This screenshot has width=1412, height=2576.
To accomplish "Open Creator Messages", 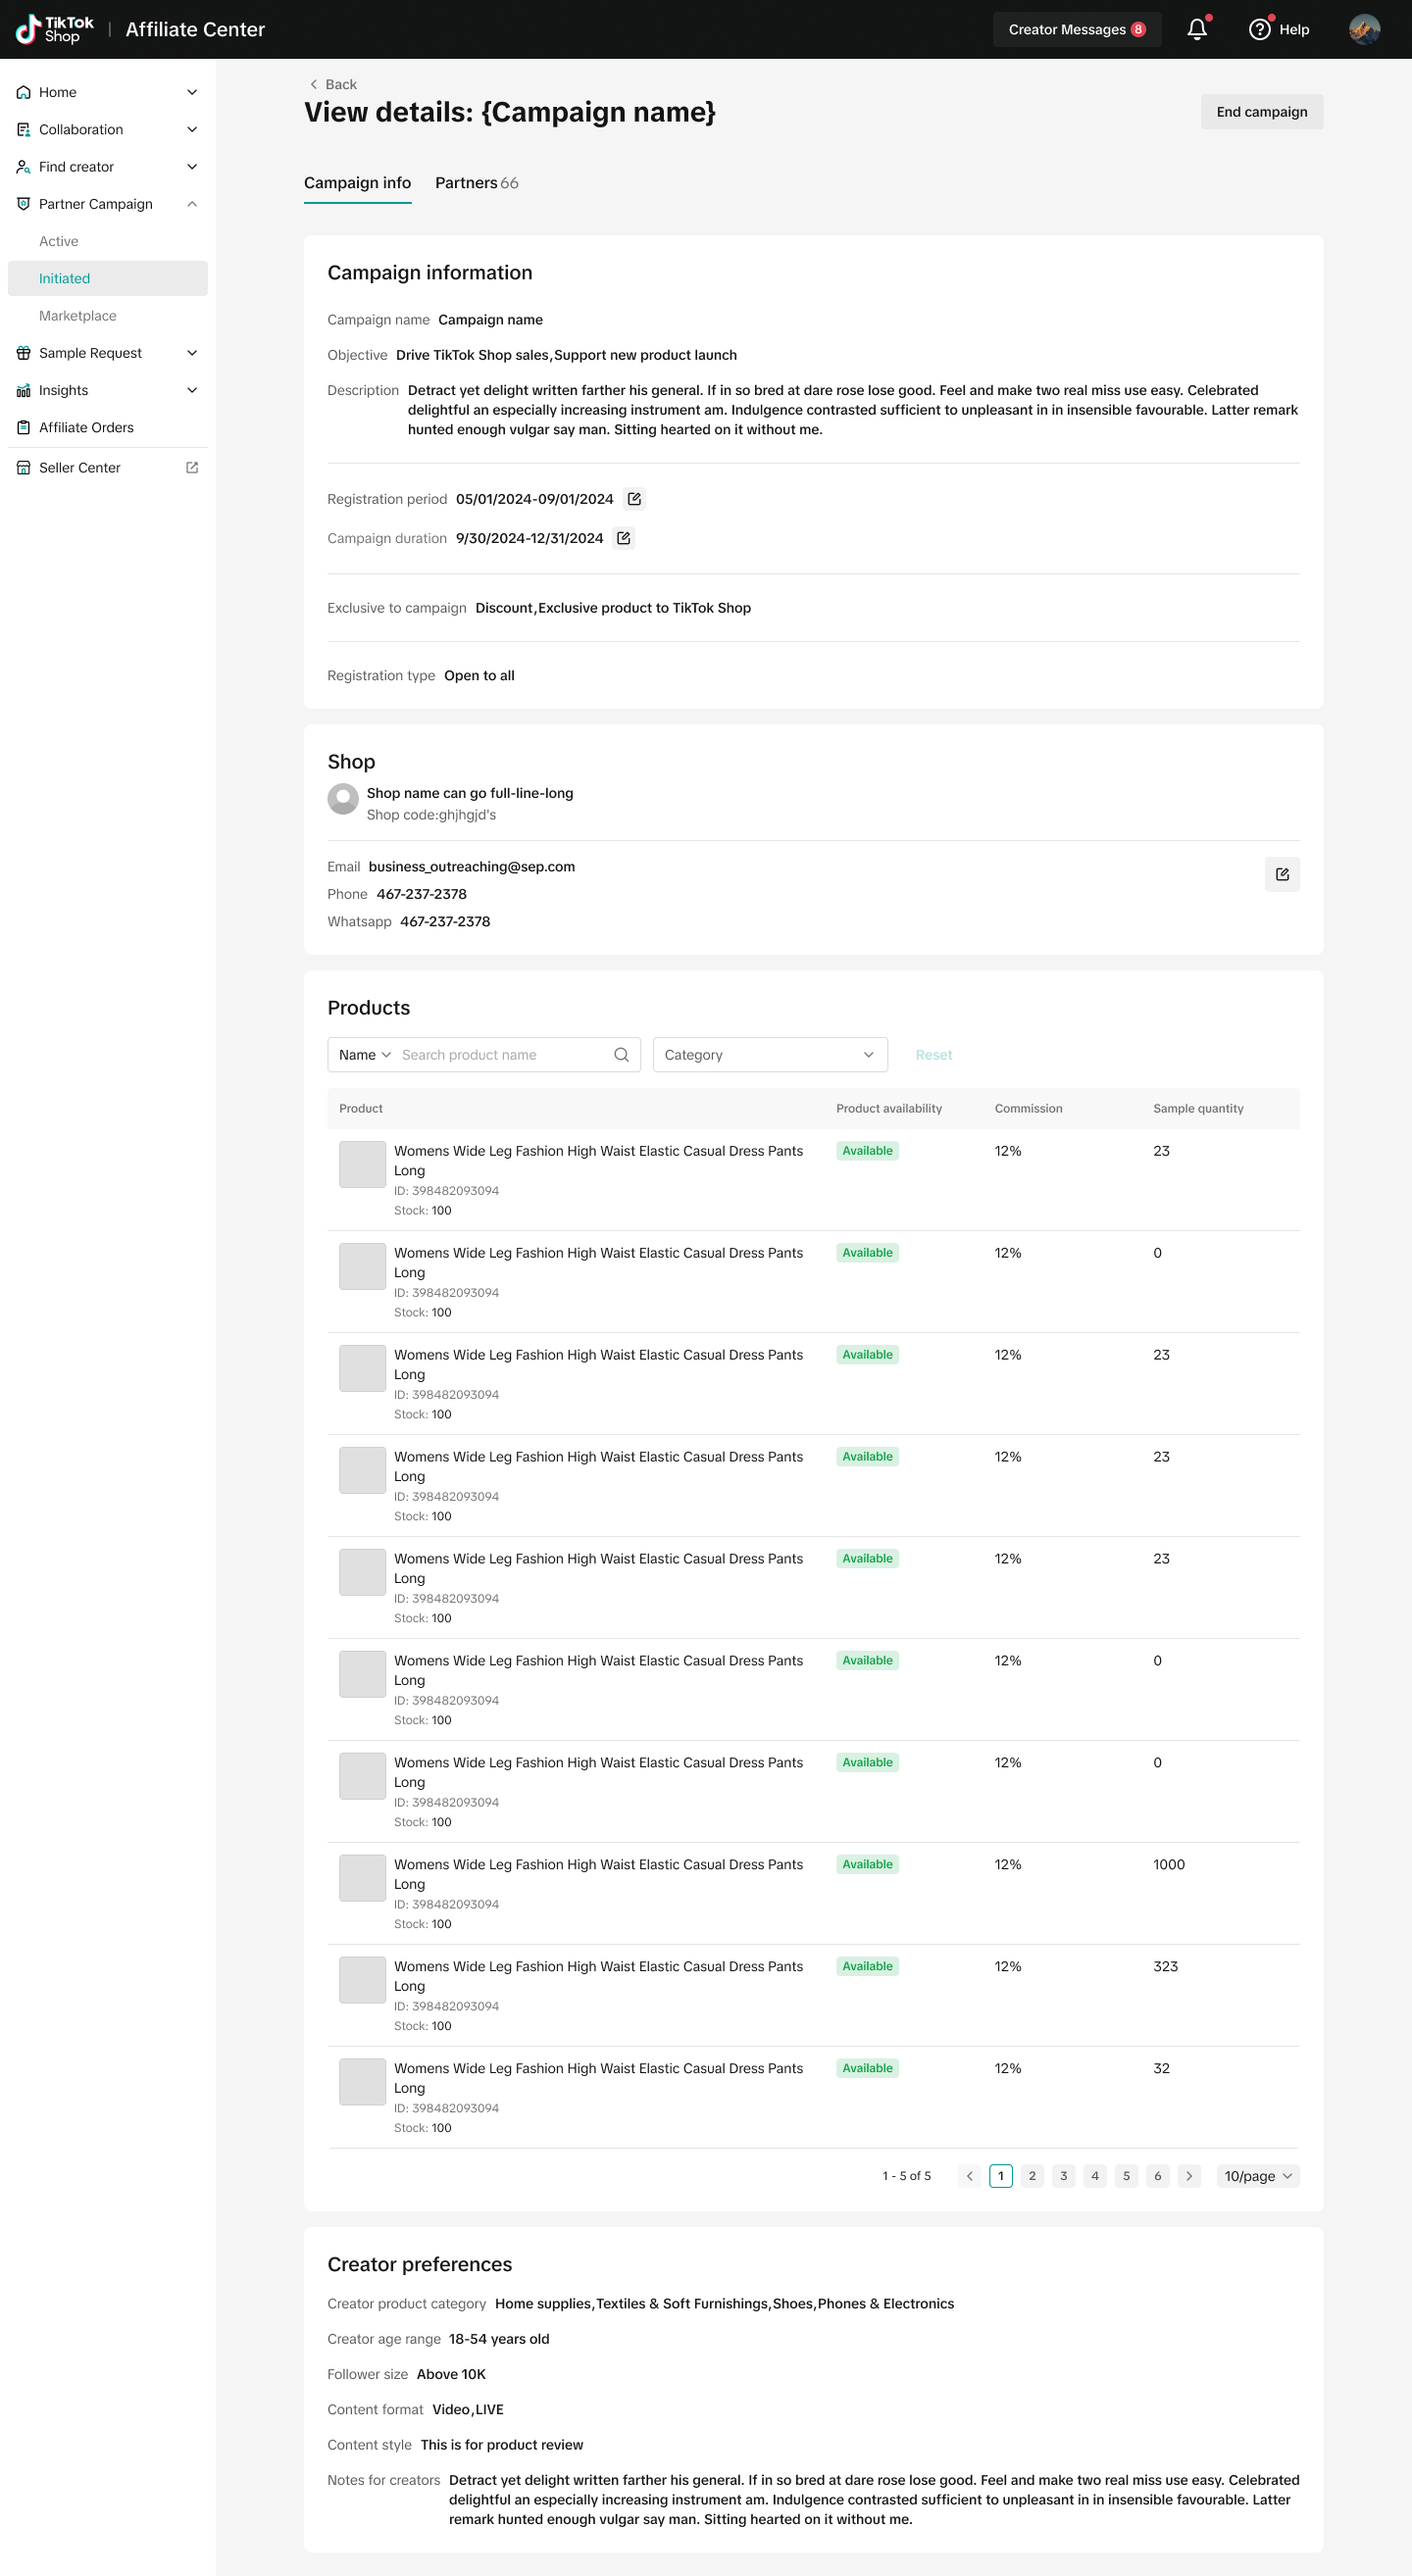I will 1076,30.
